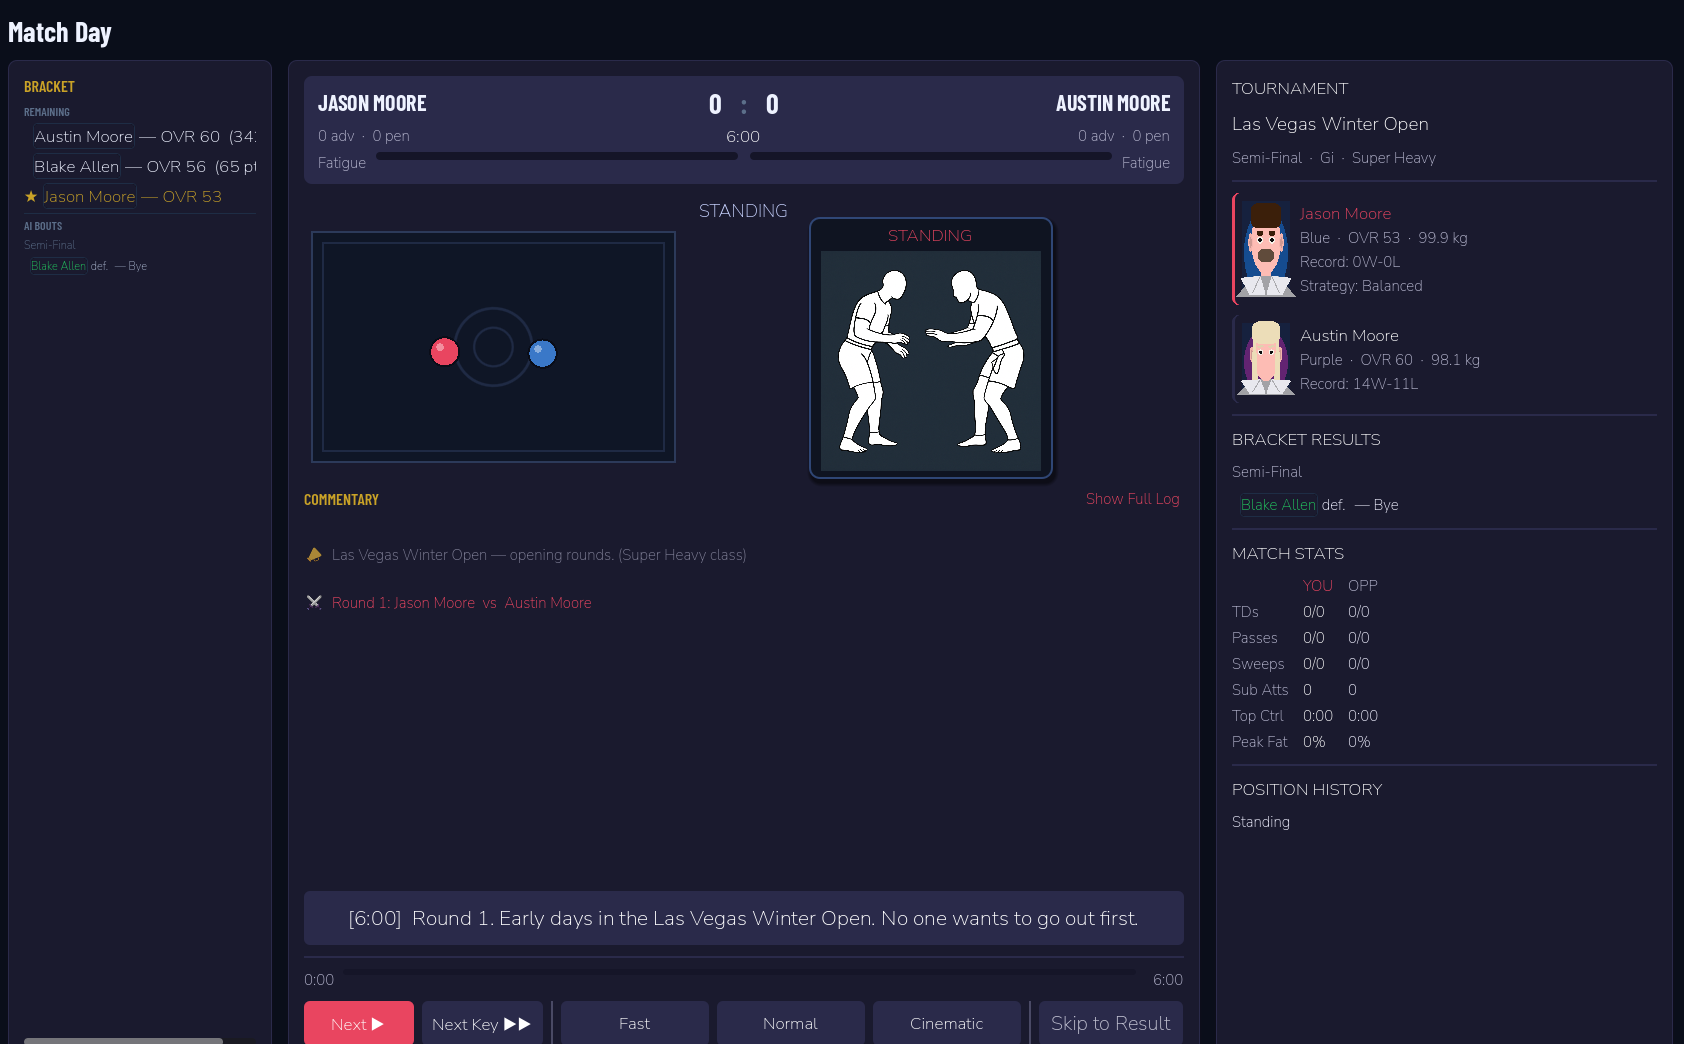Click the bell icon in commentary
Image resolution: width=1684 pixels, height=1044 pixels.
pos(314,554)
